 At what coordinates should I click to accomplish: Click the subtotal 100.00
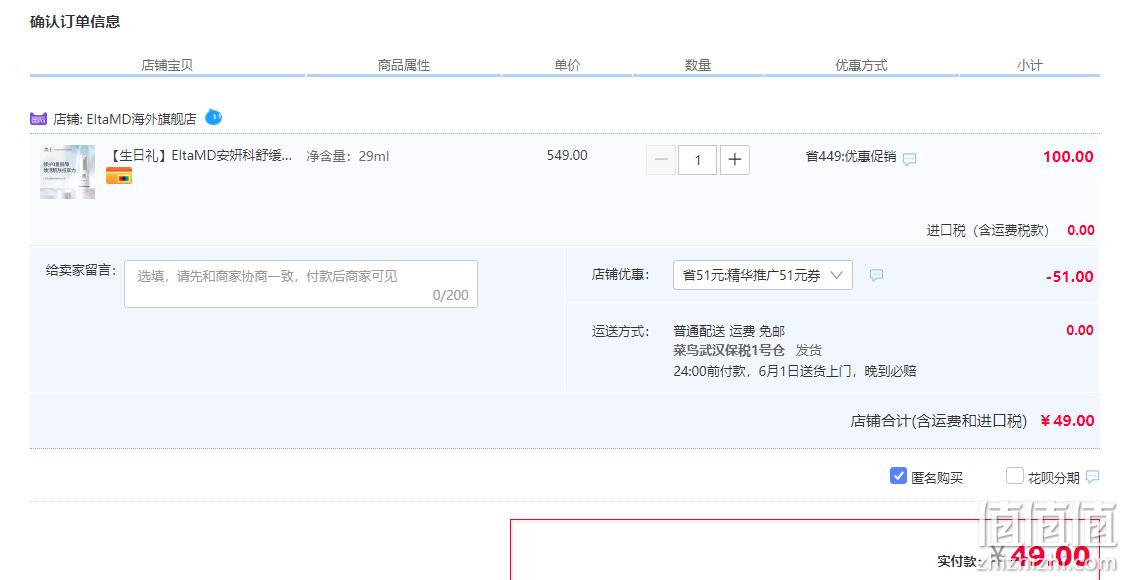click(1068, 156)
